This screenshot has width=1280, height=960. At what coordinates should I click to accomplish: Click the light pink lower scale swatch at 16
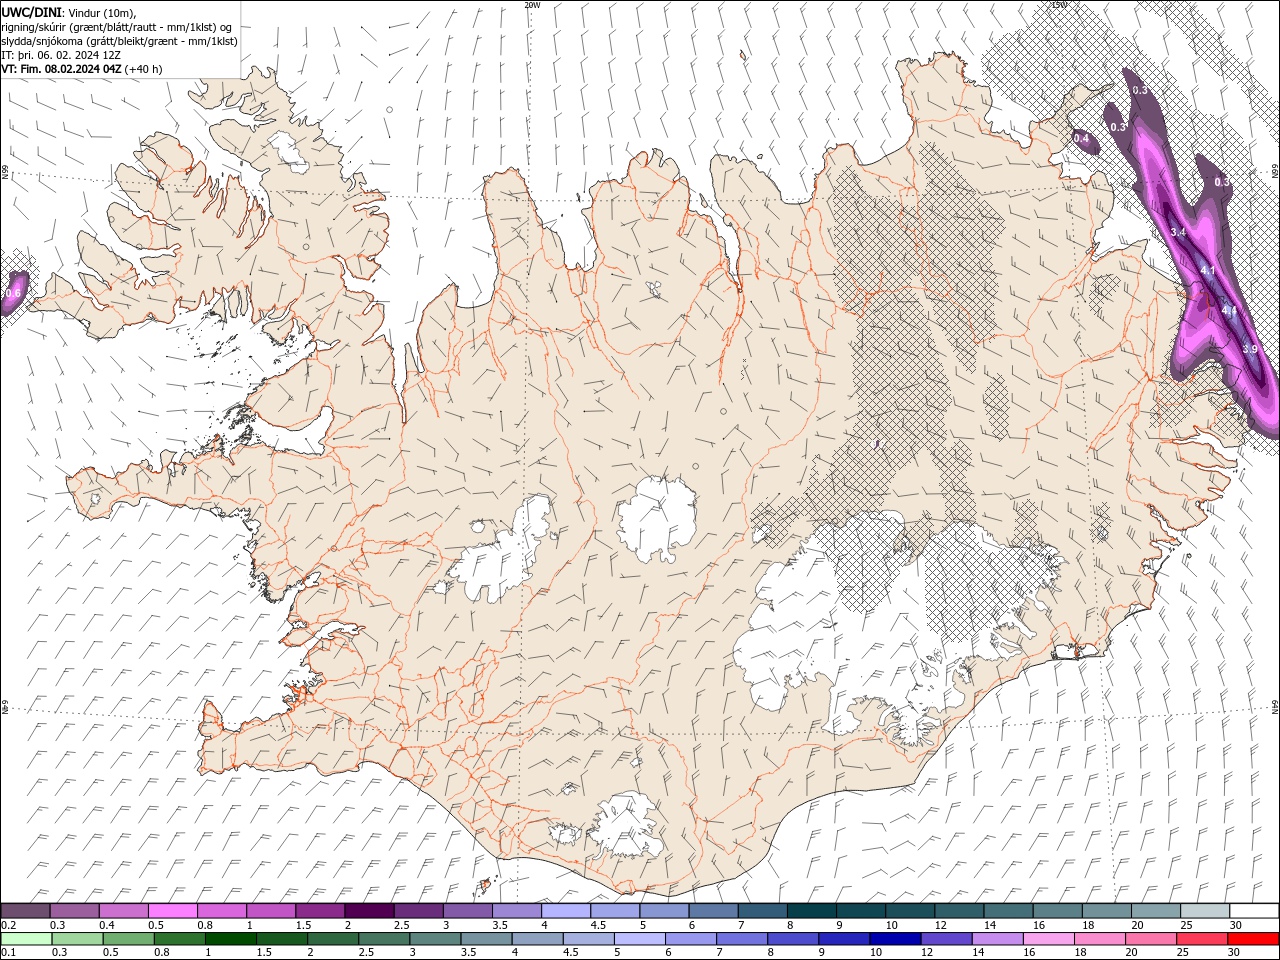[x=1048, y=939]
